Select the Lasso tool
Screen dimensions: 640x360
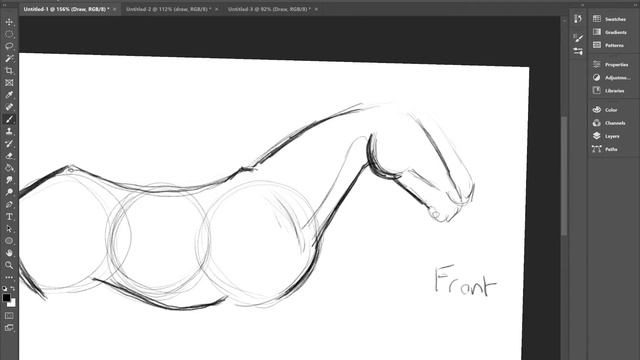tap(9, 46)
